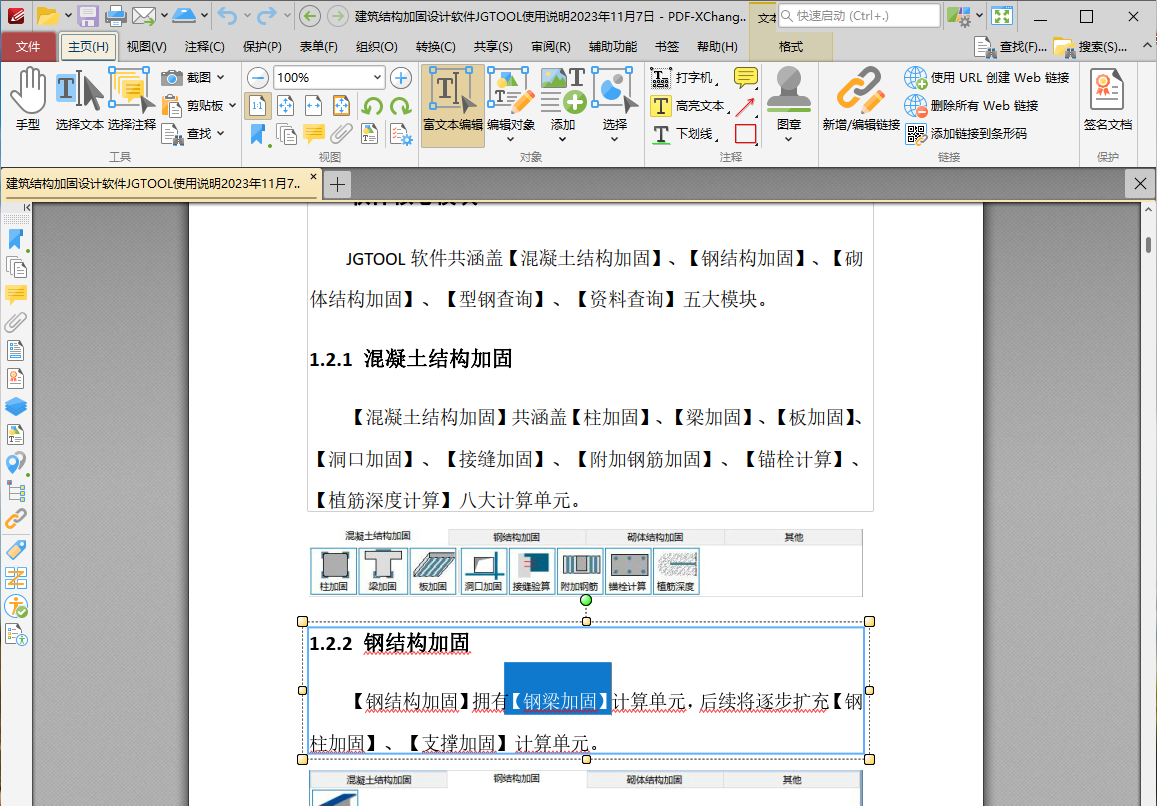The width and height of the screenshot is (1157, 806).
Task: Open the Layers pane in the sidebar
Action: (16, 407)
